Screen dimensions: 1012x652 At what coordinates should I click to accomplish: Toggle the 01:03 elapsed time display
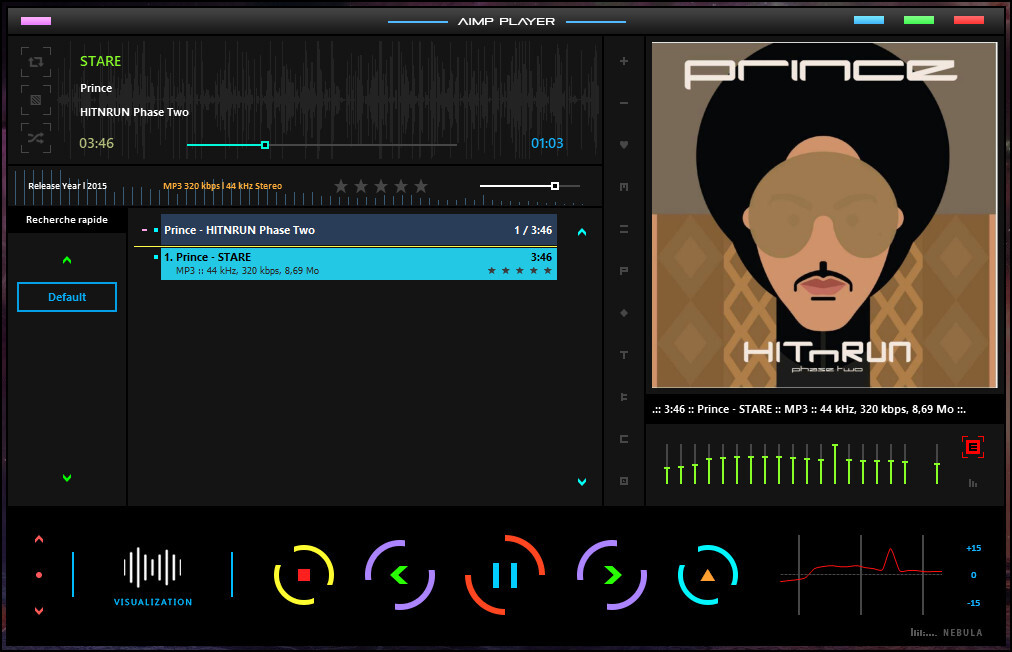click(547, 143)
